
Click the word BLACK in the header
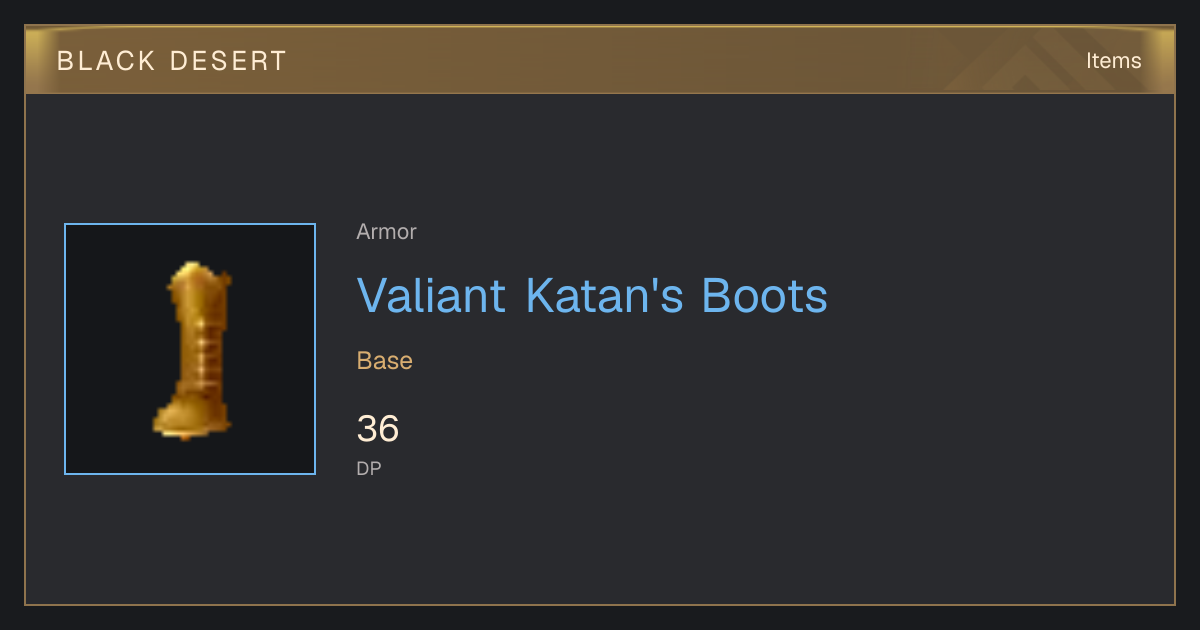[x=105, y=61]
